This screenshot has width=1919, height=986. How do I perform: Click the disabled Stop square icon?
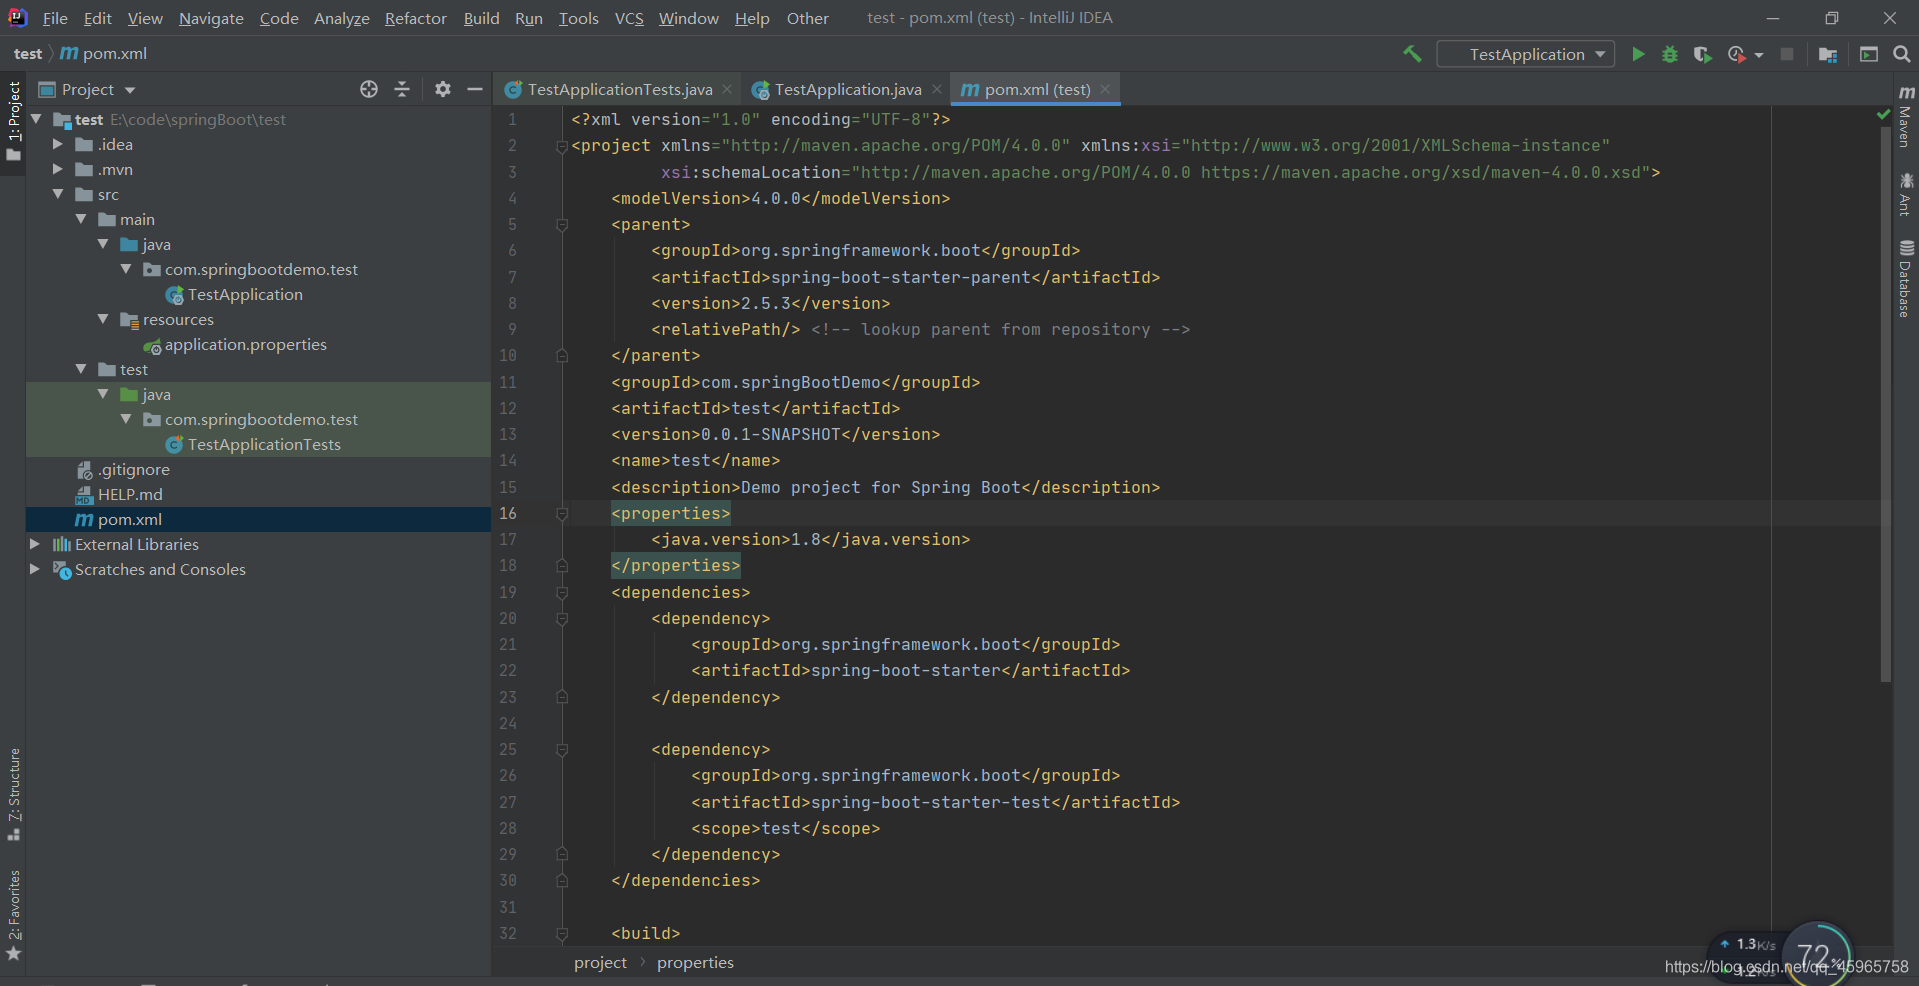click(x=1787, y=54)
